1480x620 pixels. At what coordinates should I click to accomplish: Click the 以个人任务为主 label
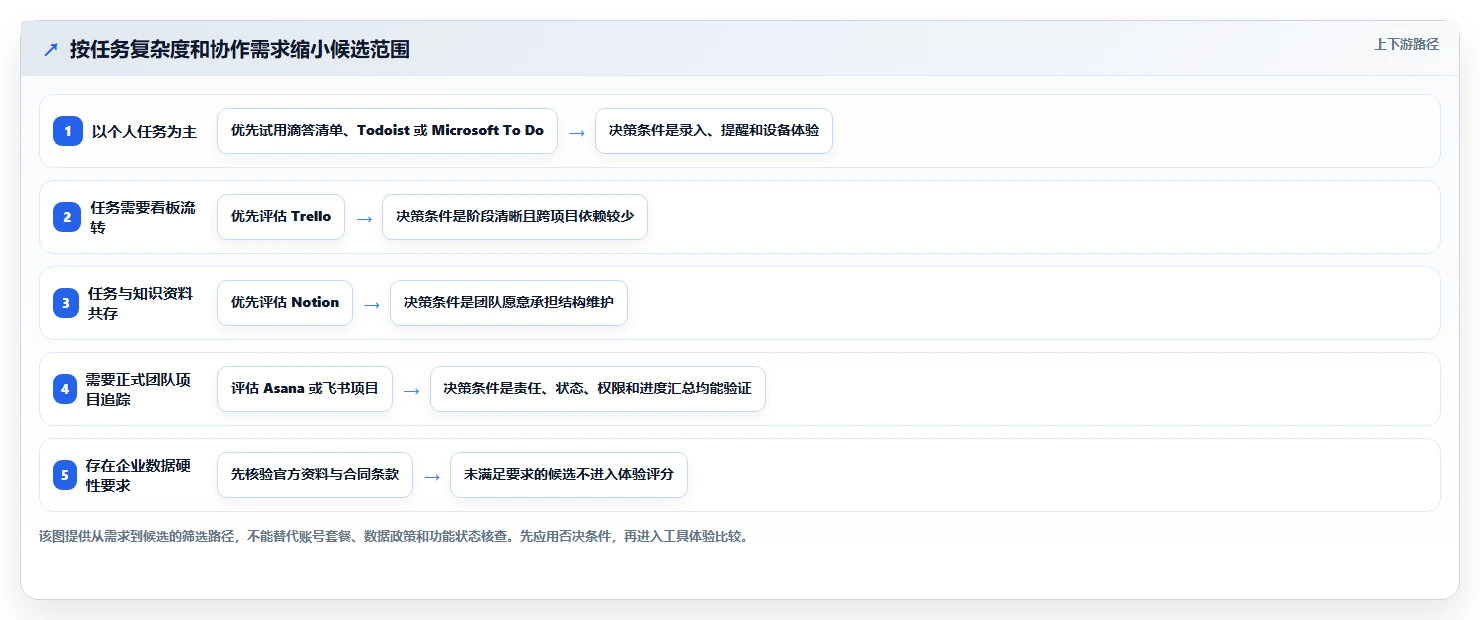(x=144, y=131)
